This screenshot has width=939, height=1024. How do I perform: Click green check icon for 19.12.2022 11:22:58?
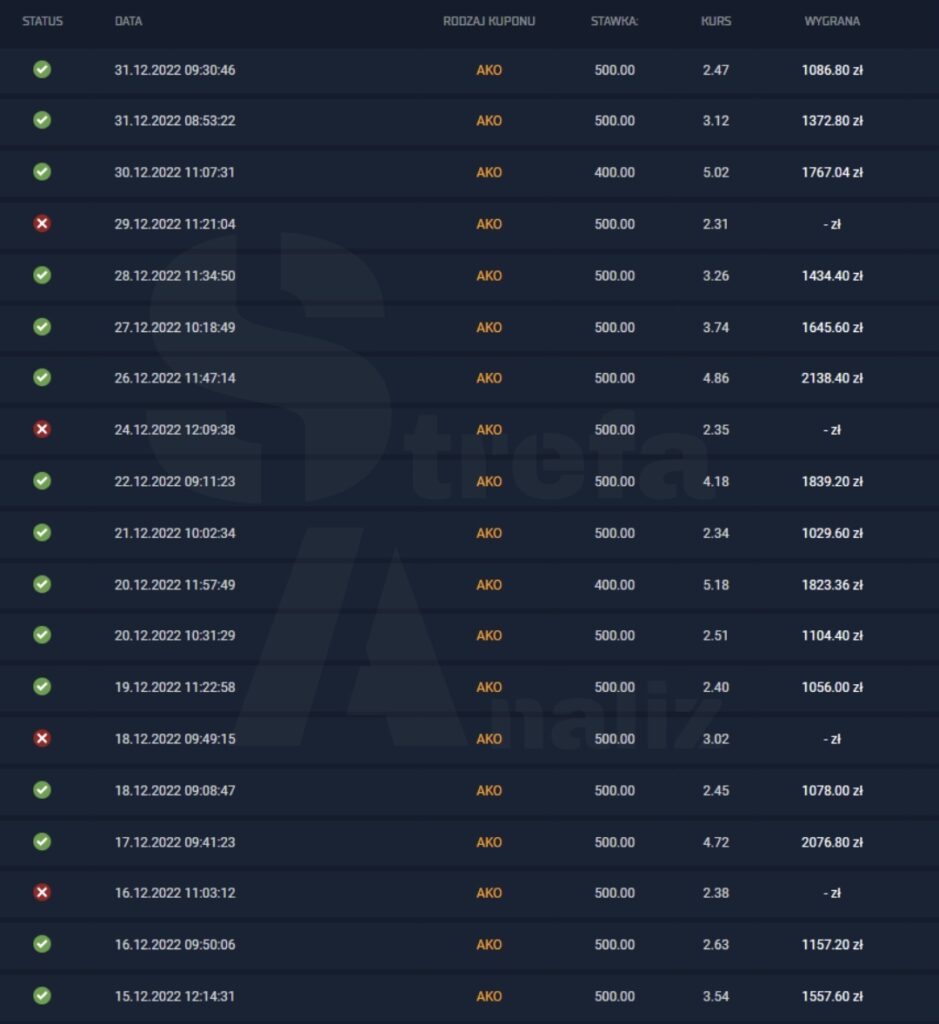(42, 686)
